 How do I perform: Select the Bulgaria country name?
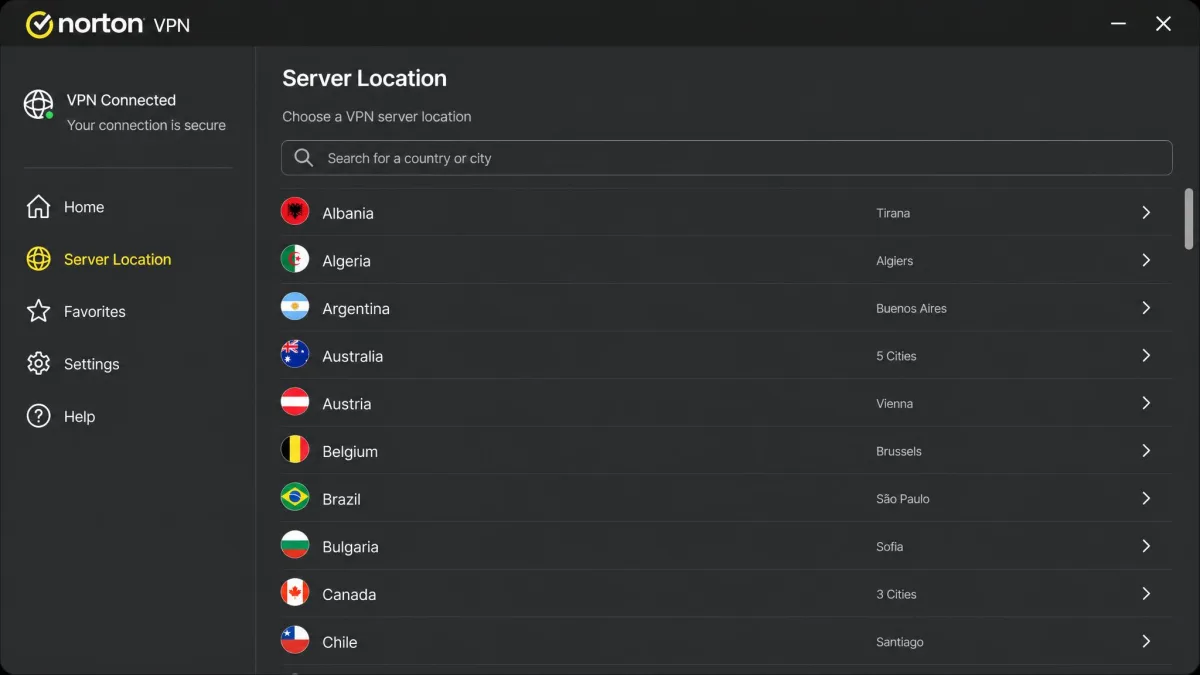click(350, 547)
